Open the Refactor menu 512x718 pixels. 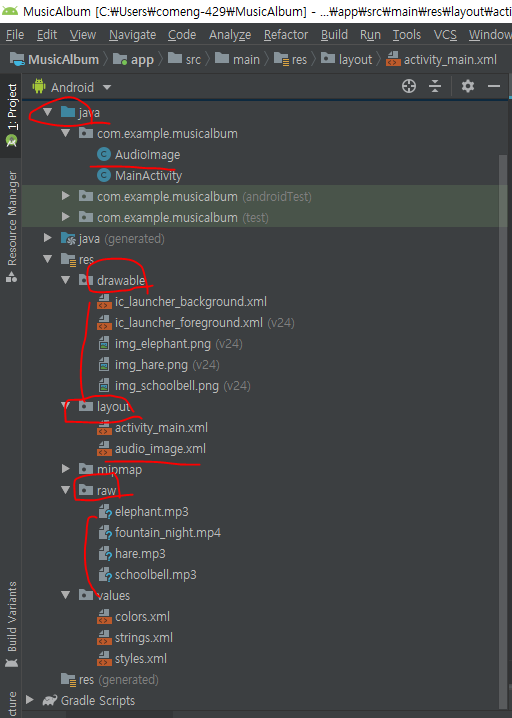[x=286, y=35]
